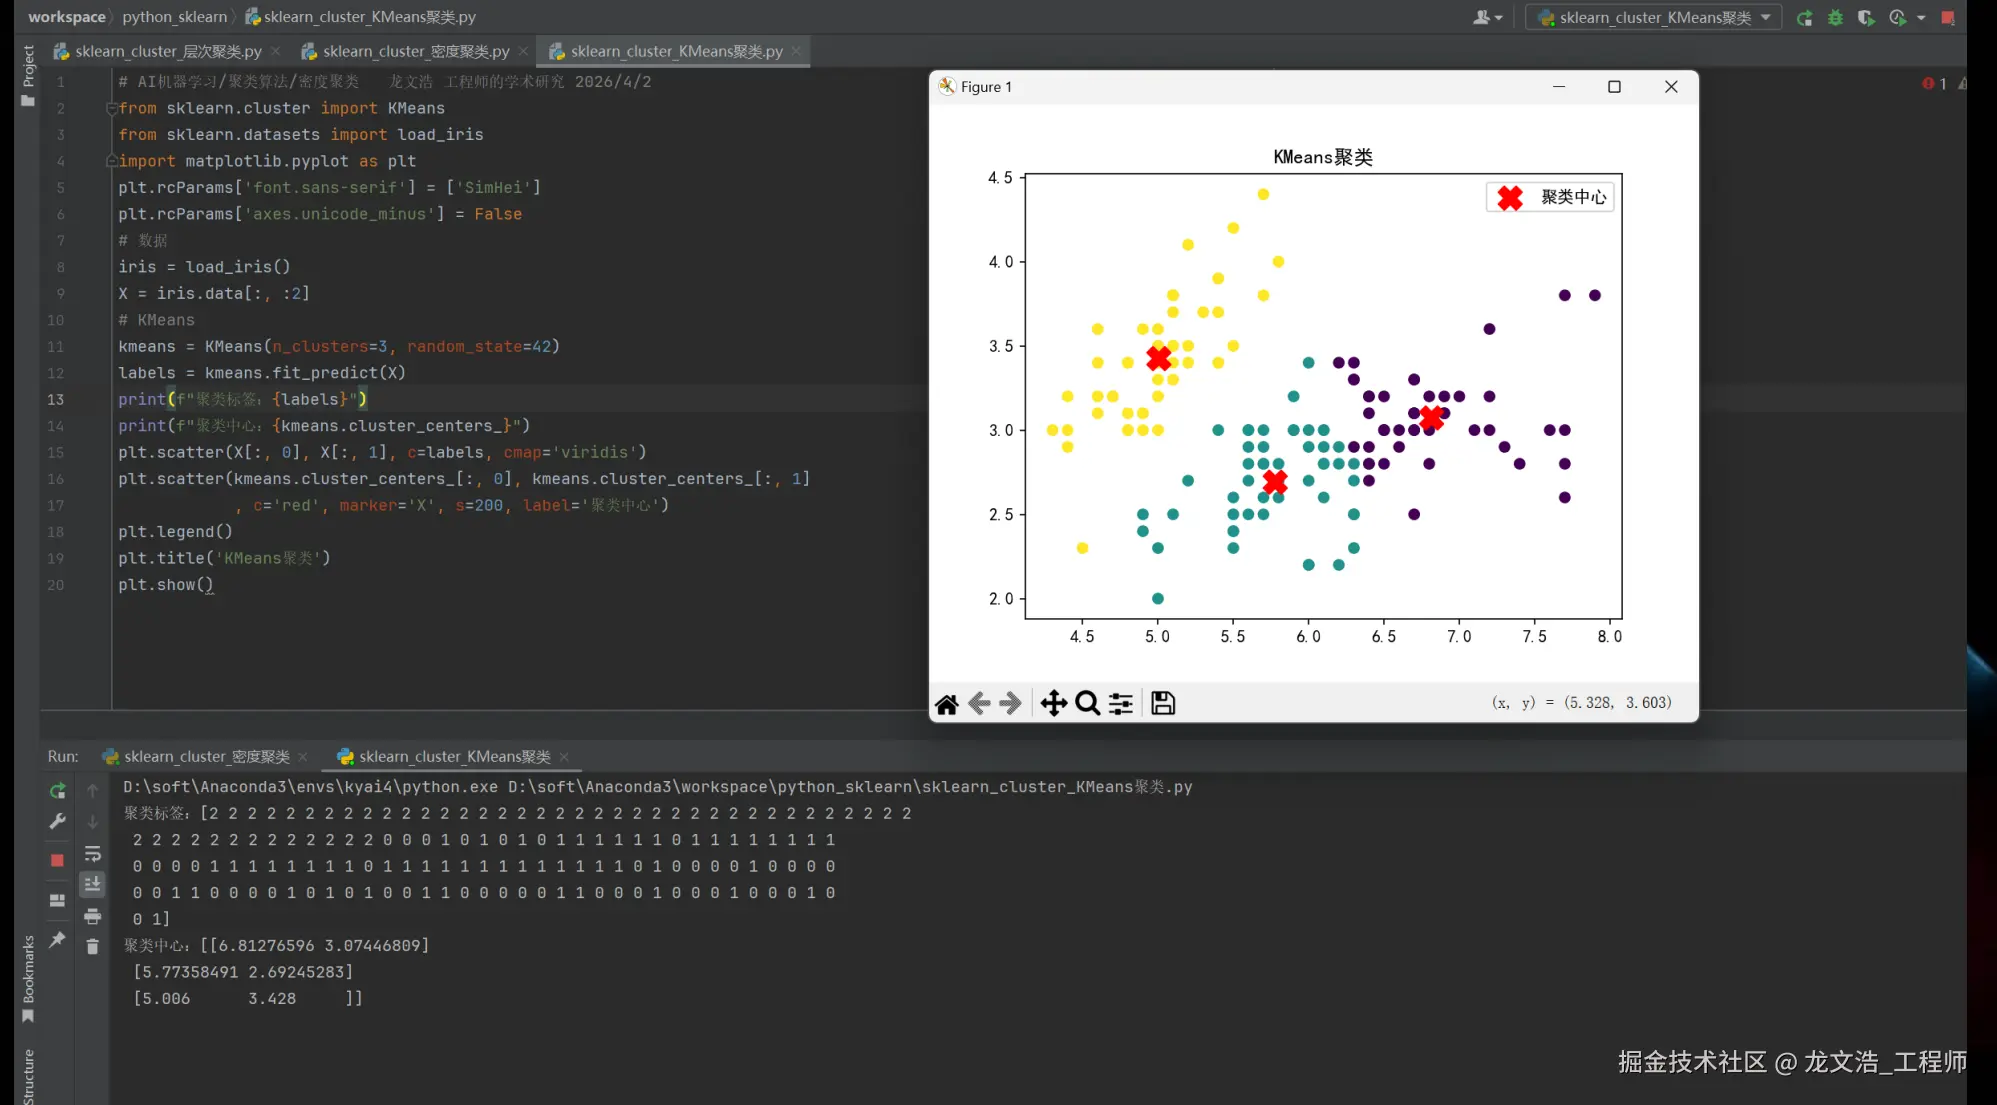Run with coverage from the top toolbar
This screenshot has width=1997, height=1105.
coord(1865,18)
